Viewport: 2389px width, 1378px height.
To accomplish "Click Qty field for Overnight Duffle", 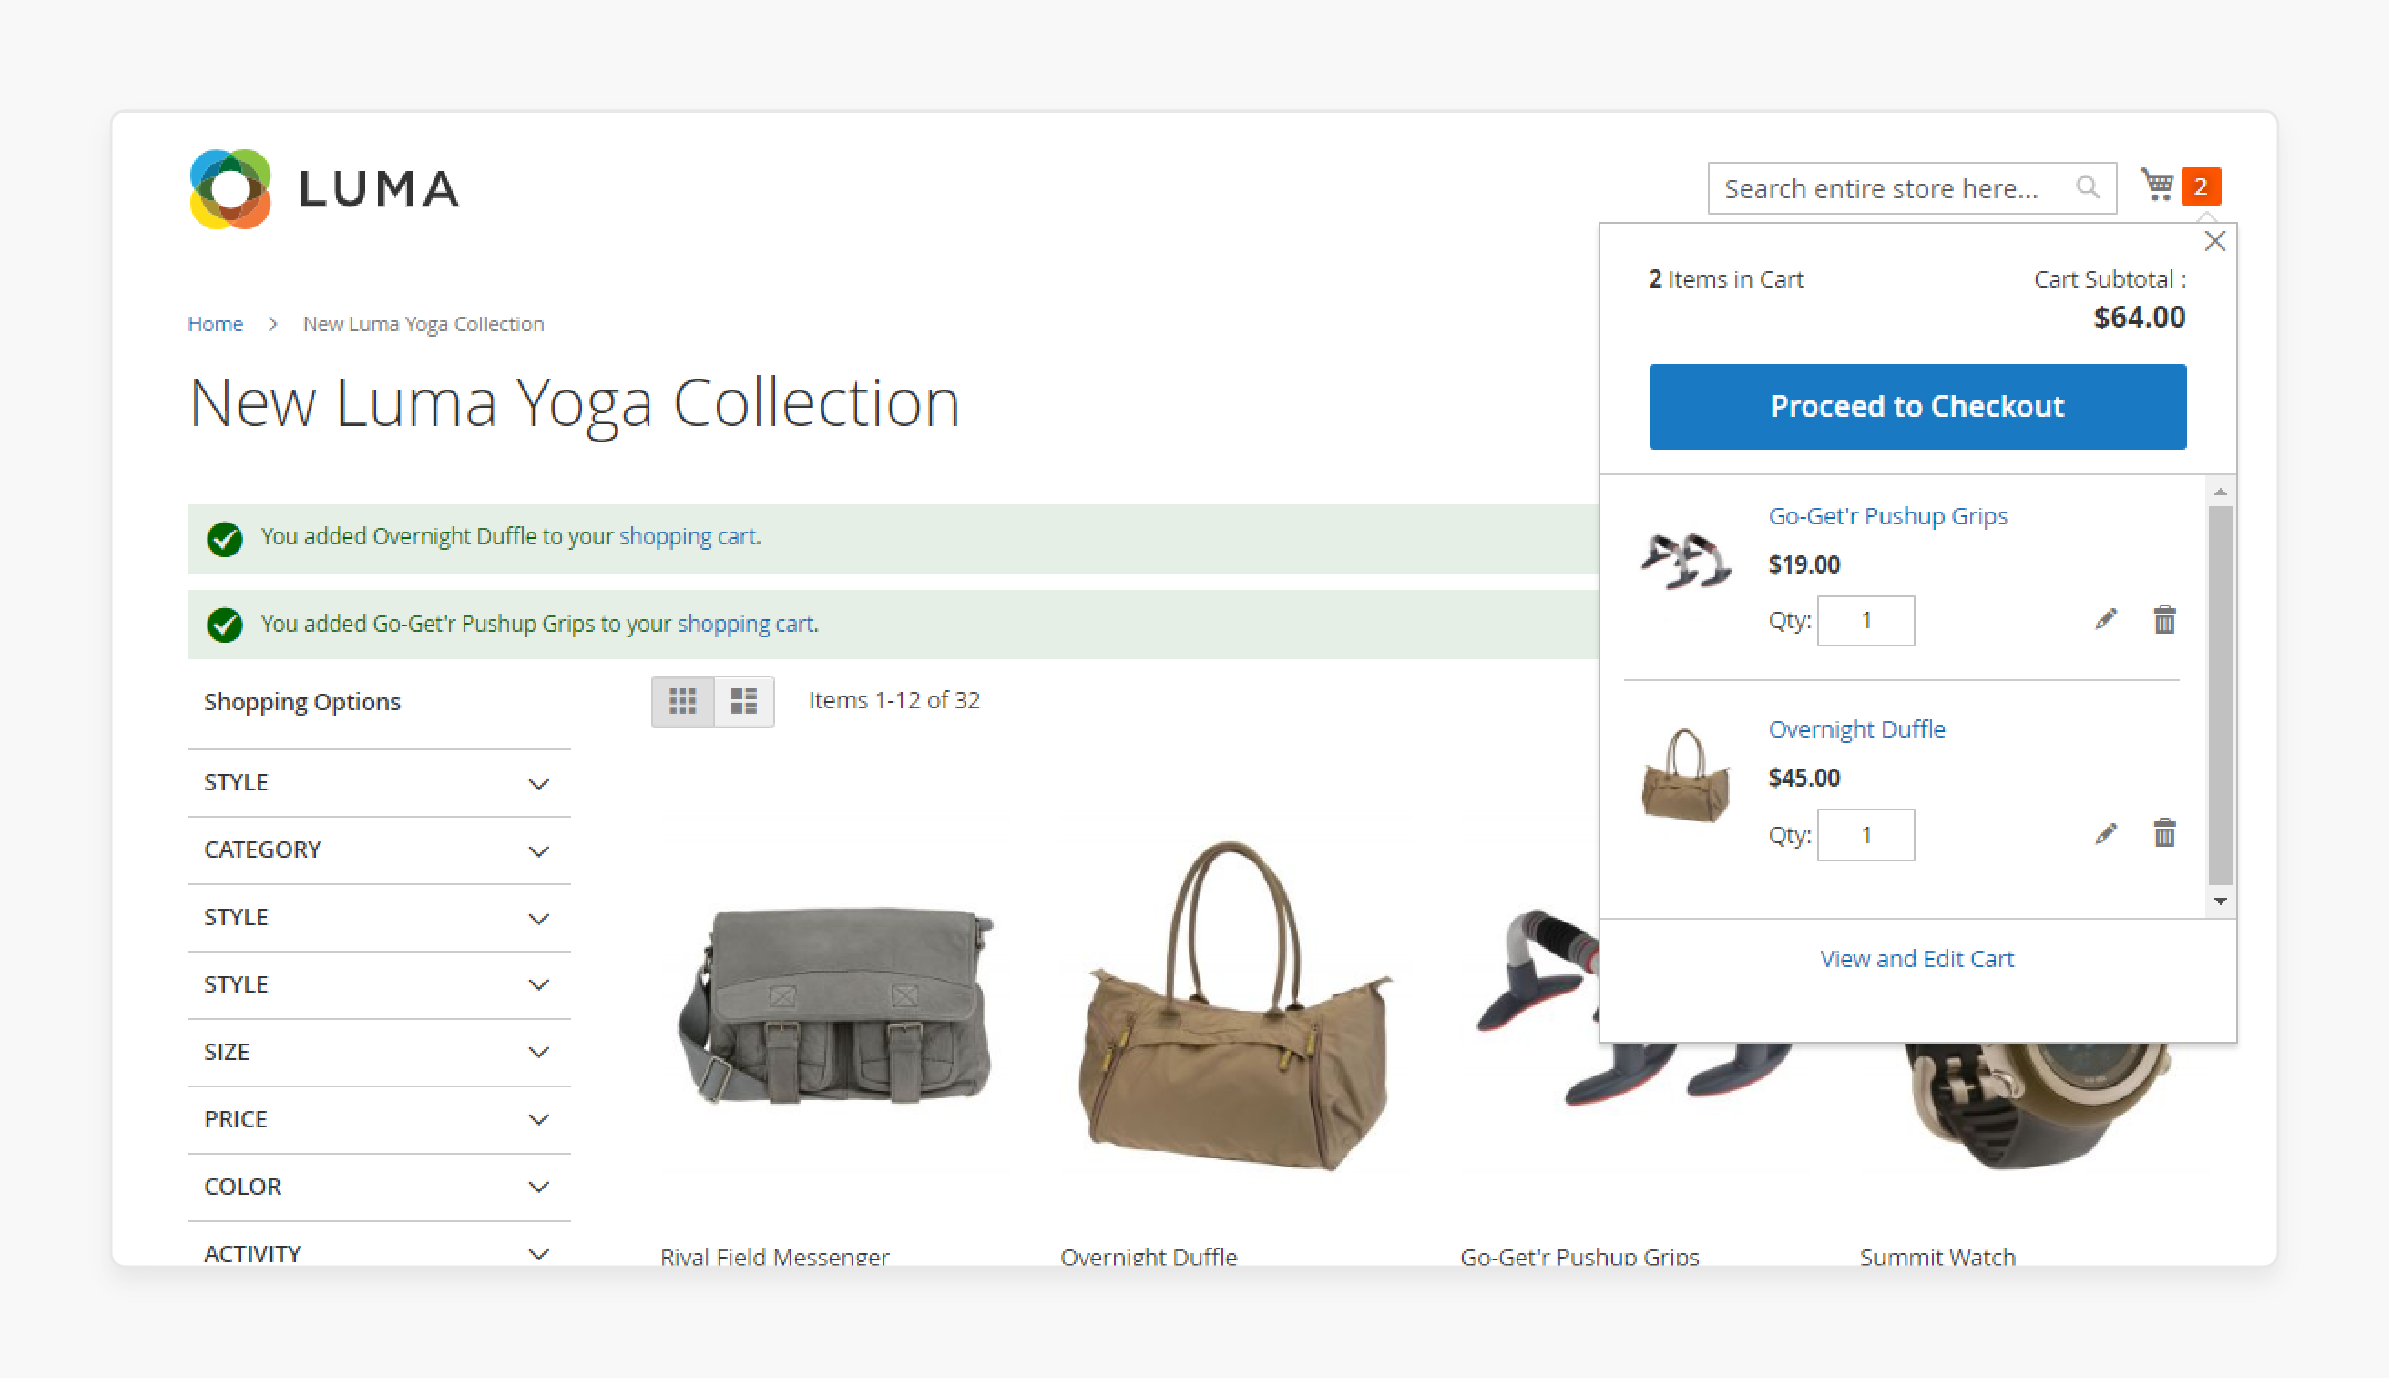I will [x=1866, y=835].
